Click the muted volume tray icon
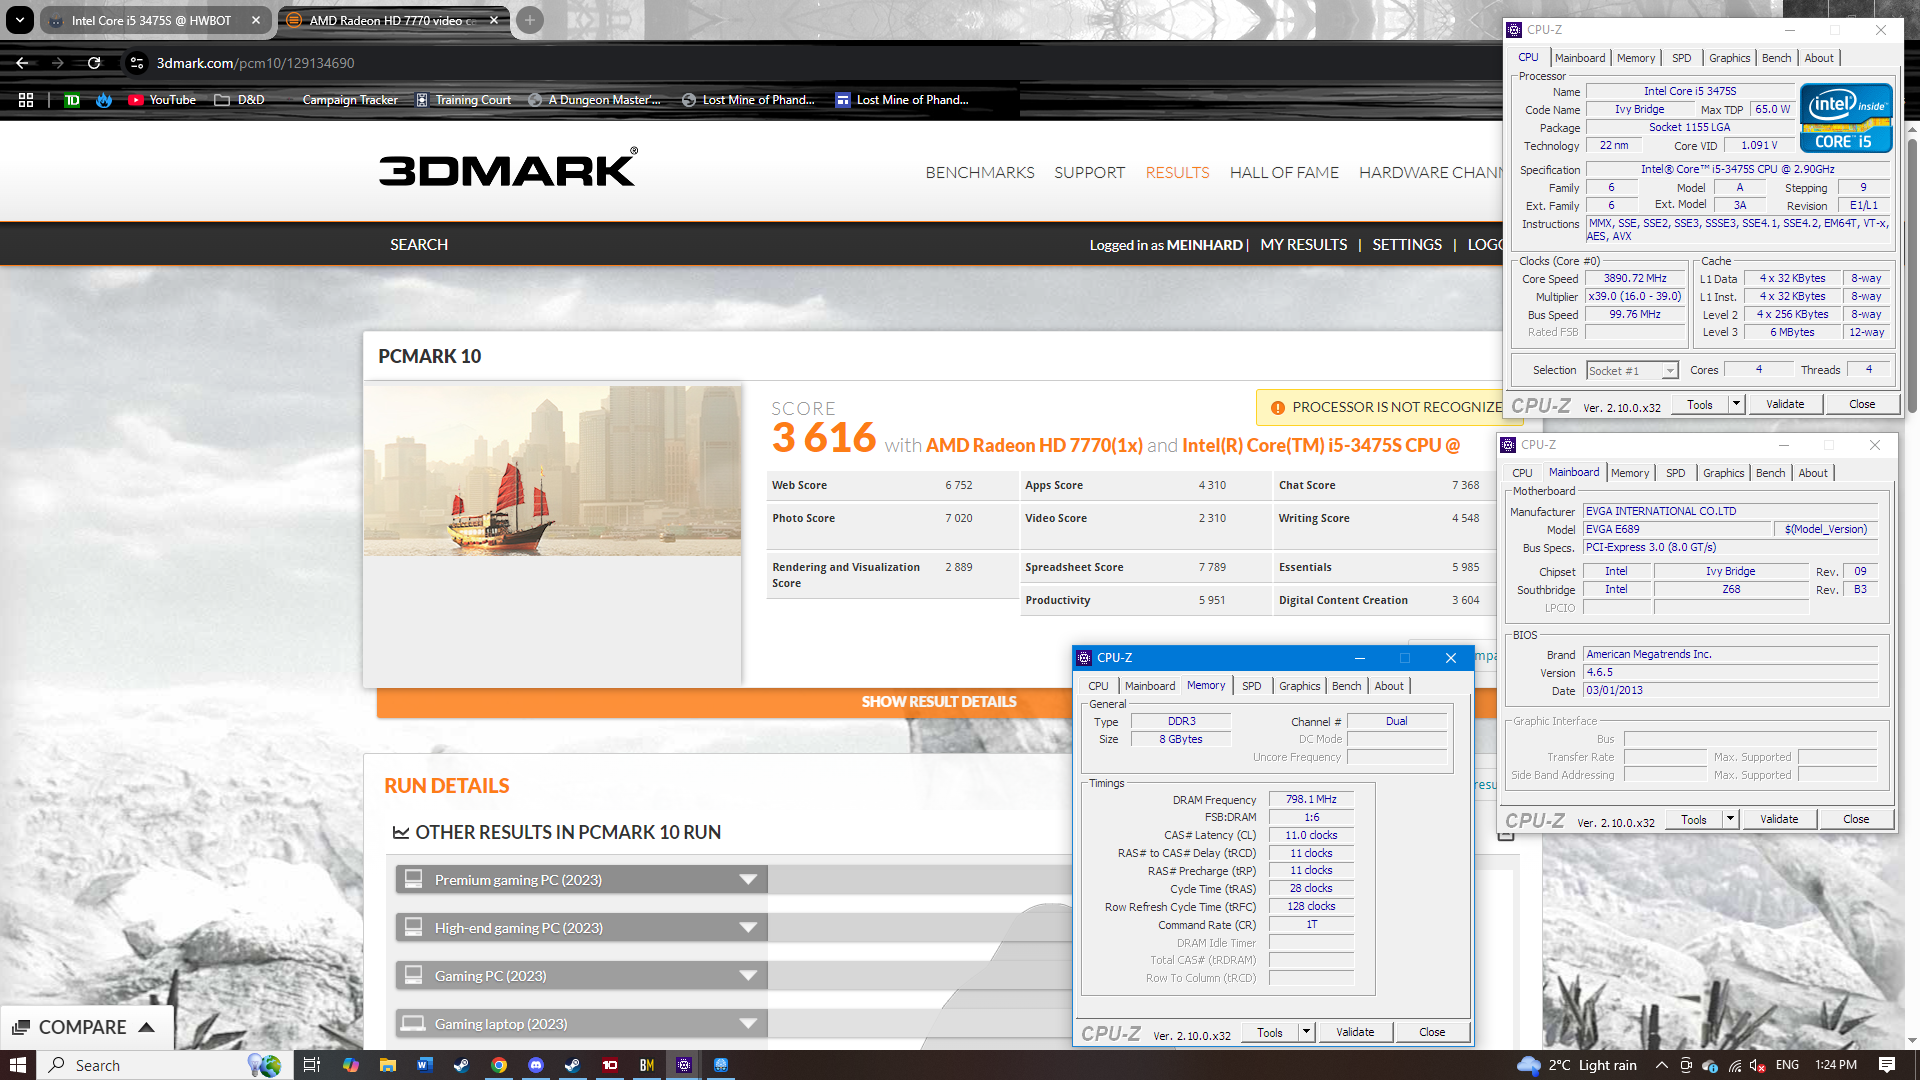Viewport: 1920px width, 1080px height. click(x=1759, y=1065)
